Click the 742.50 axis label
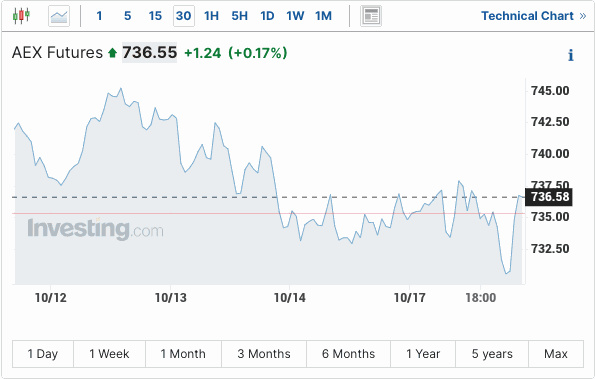 point(550,122)
